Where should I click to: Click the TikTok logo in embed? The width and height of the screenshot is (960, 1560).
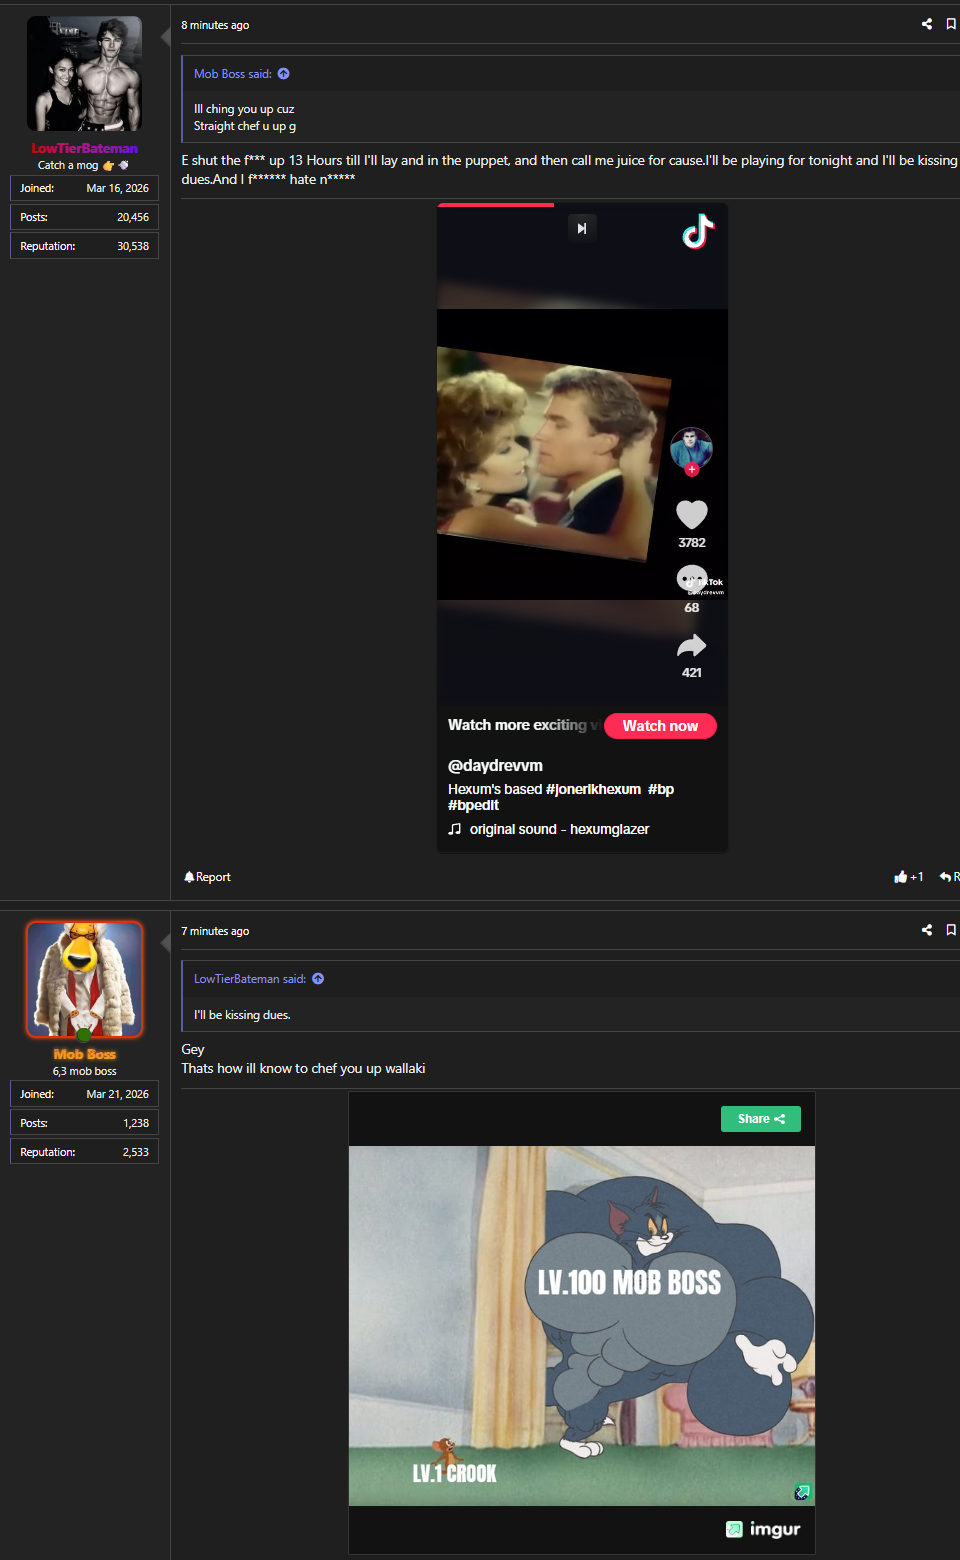pos(698,231)
